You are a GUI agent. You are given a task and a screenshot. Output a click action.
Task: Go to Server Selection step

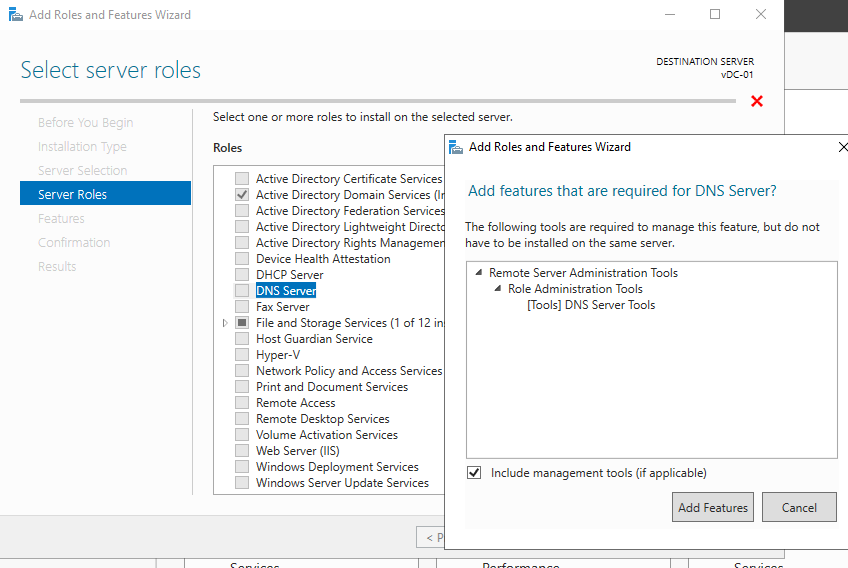click(x=83, y=170)
